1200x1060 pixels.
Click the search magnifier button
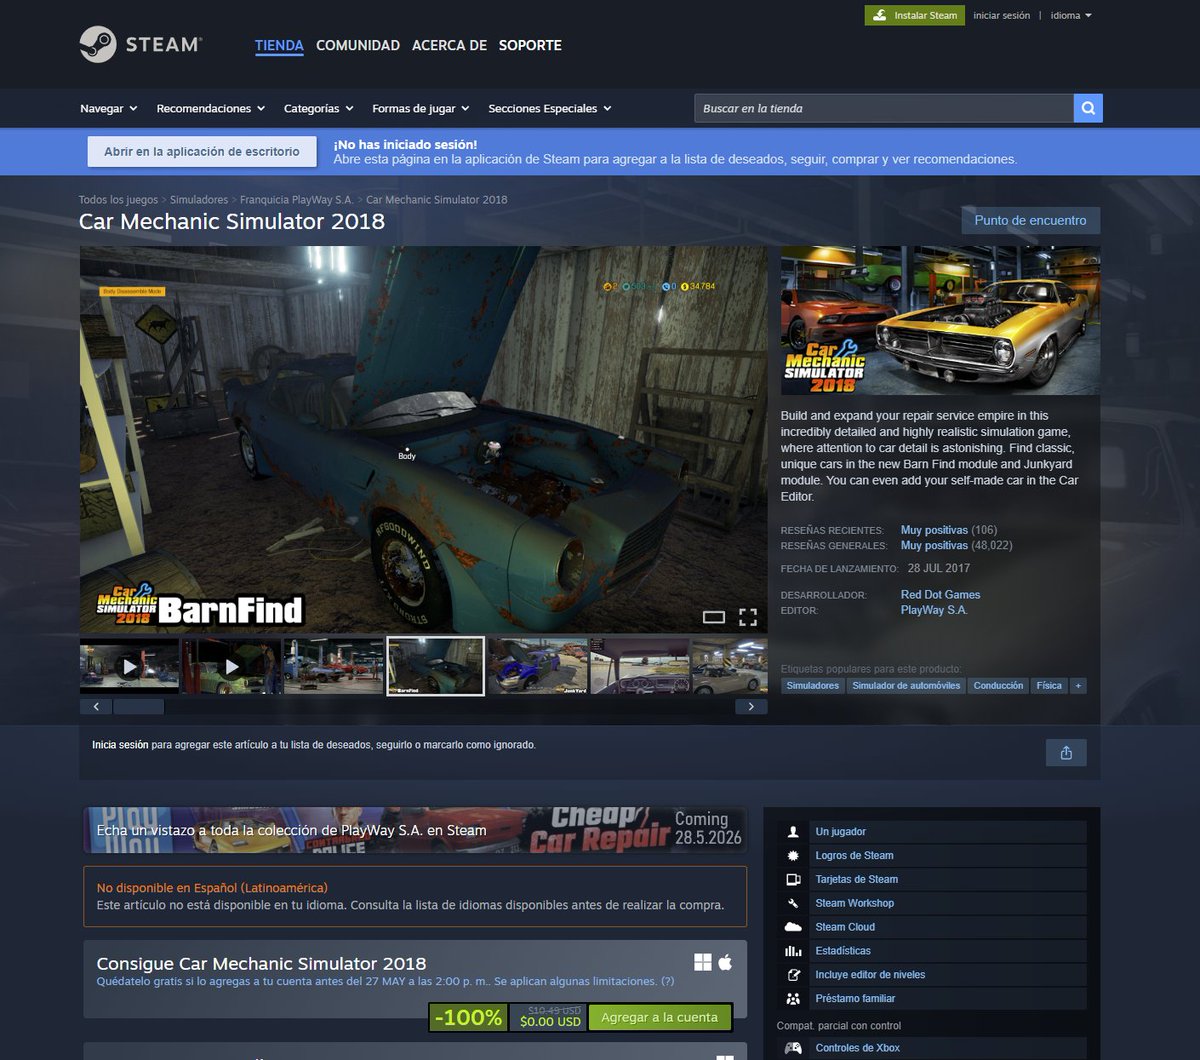point(1088,108)
